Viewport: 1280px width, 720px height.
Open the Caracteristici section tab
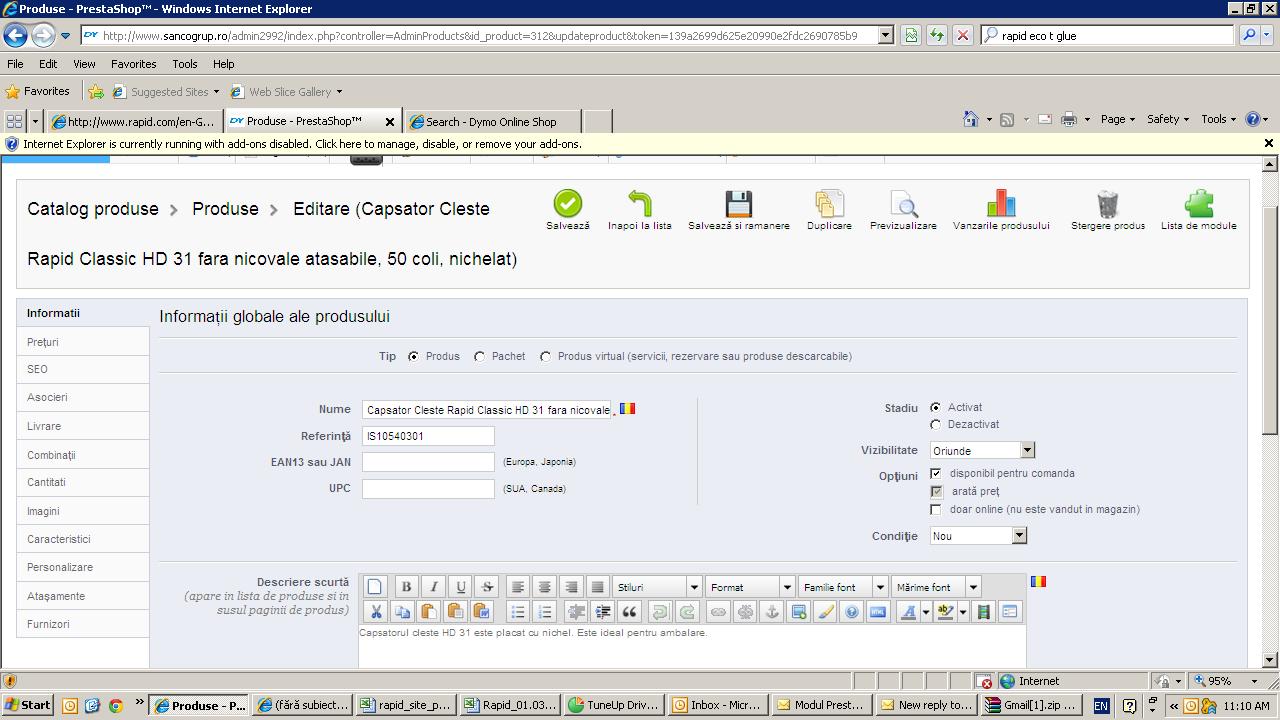(x=83, y=539)
